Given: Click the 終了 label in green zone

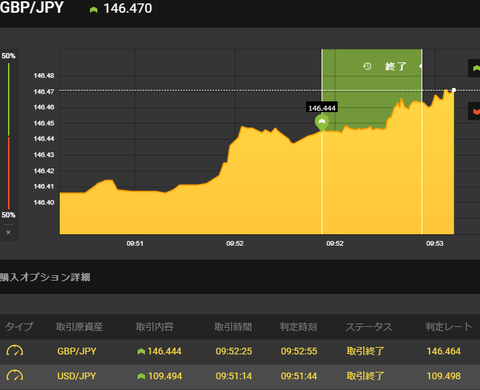Looking at the screenshot, I should click(x=396, y=66).
